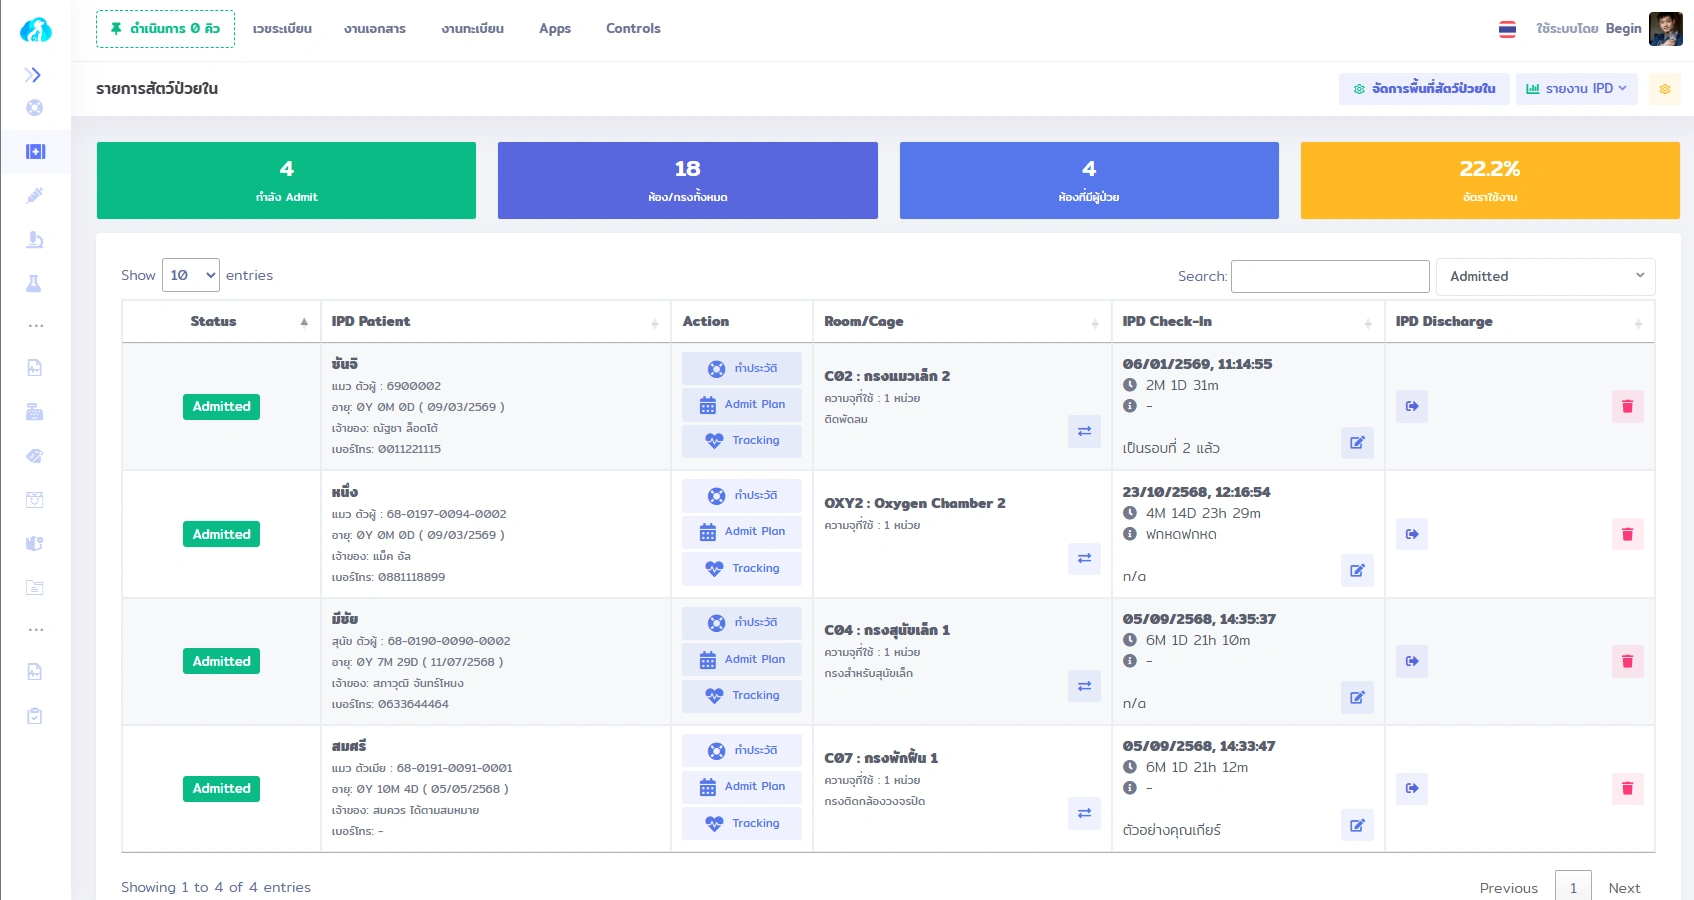Image resolution: width=1694 pixels, height=900 pixels.
Task: Expand the รายงาน IPD report dropdown
Action: tap(1576, 89)
